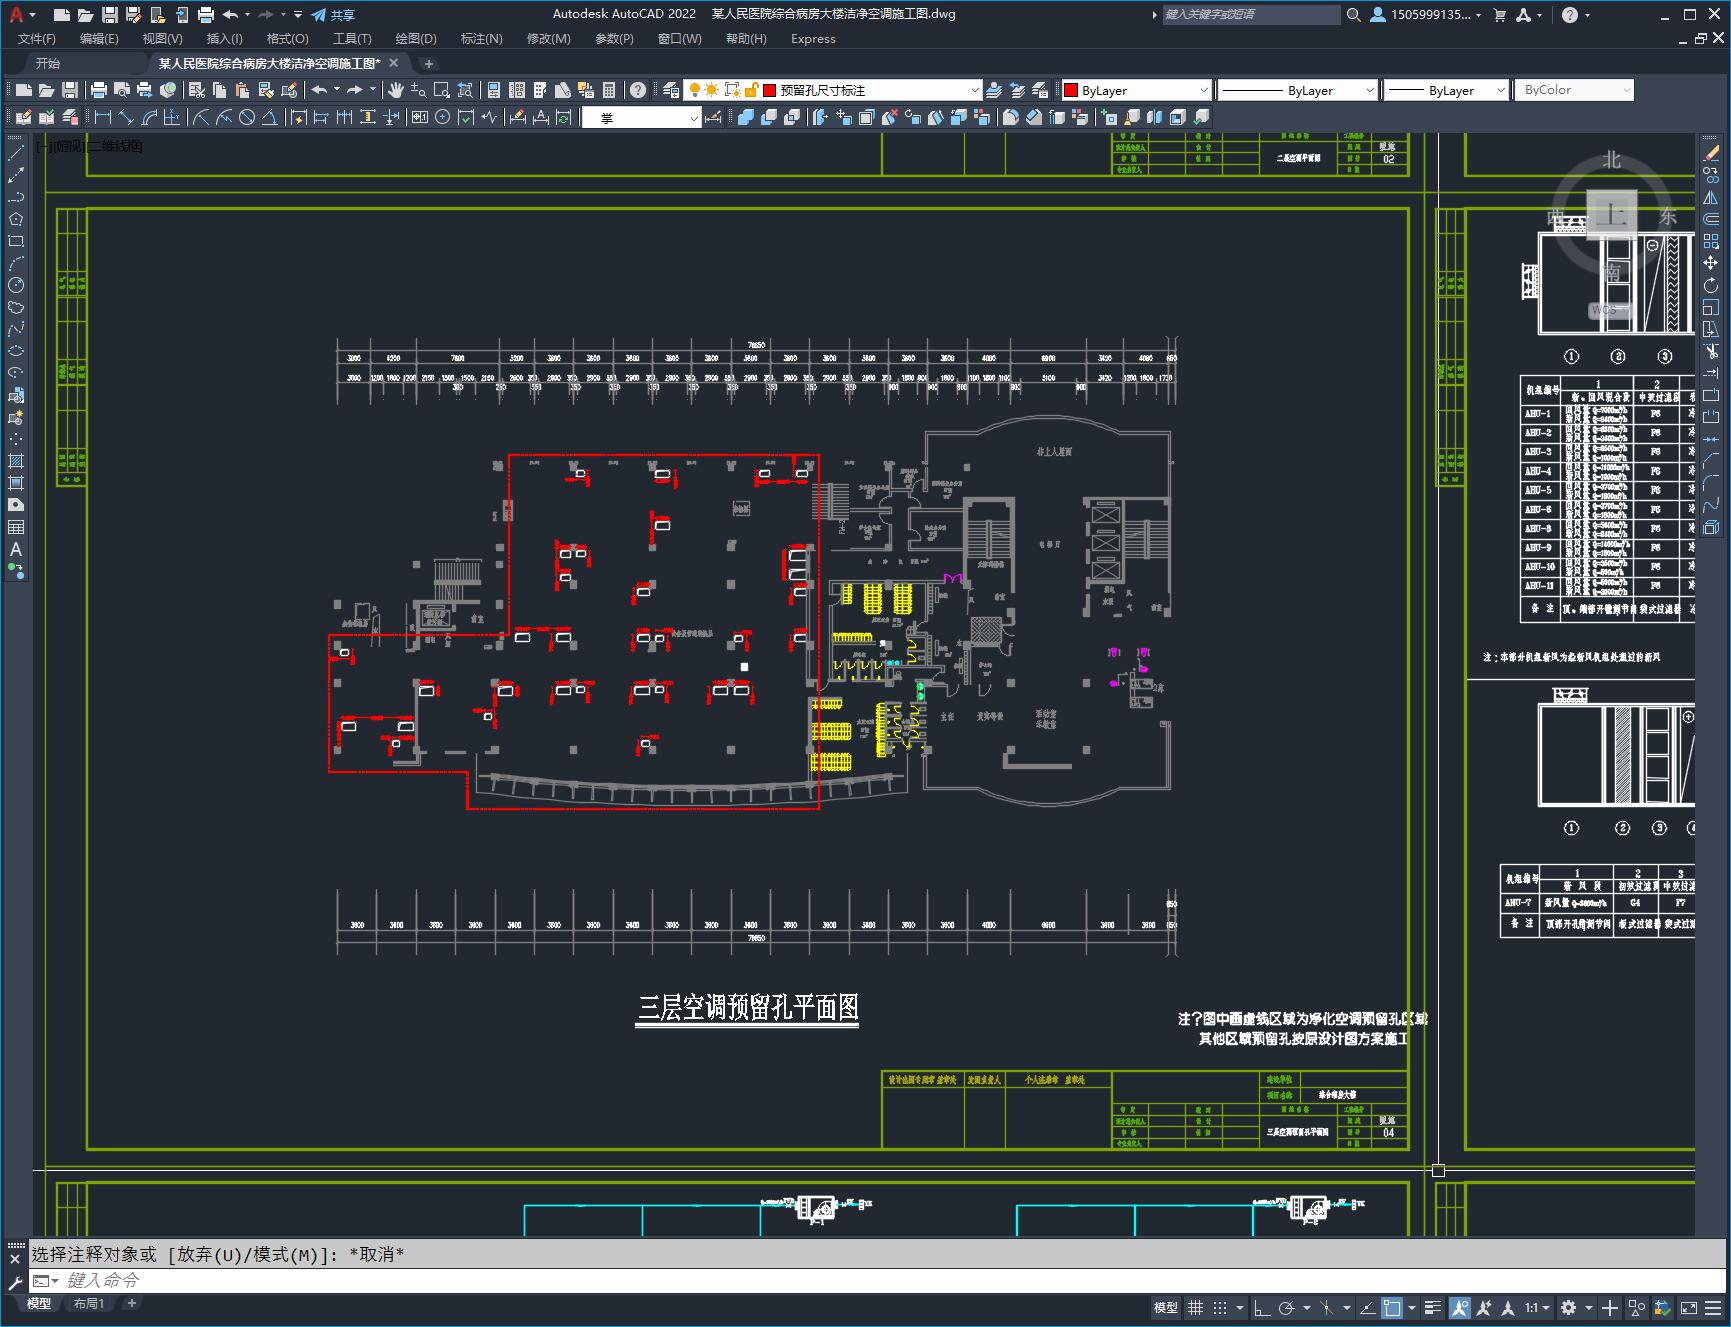Click the Plot printer icon in standard toolbar

tap(98, 90)
